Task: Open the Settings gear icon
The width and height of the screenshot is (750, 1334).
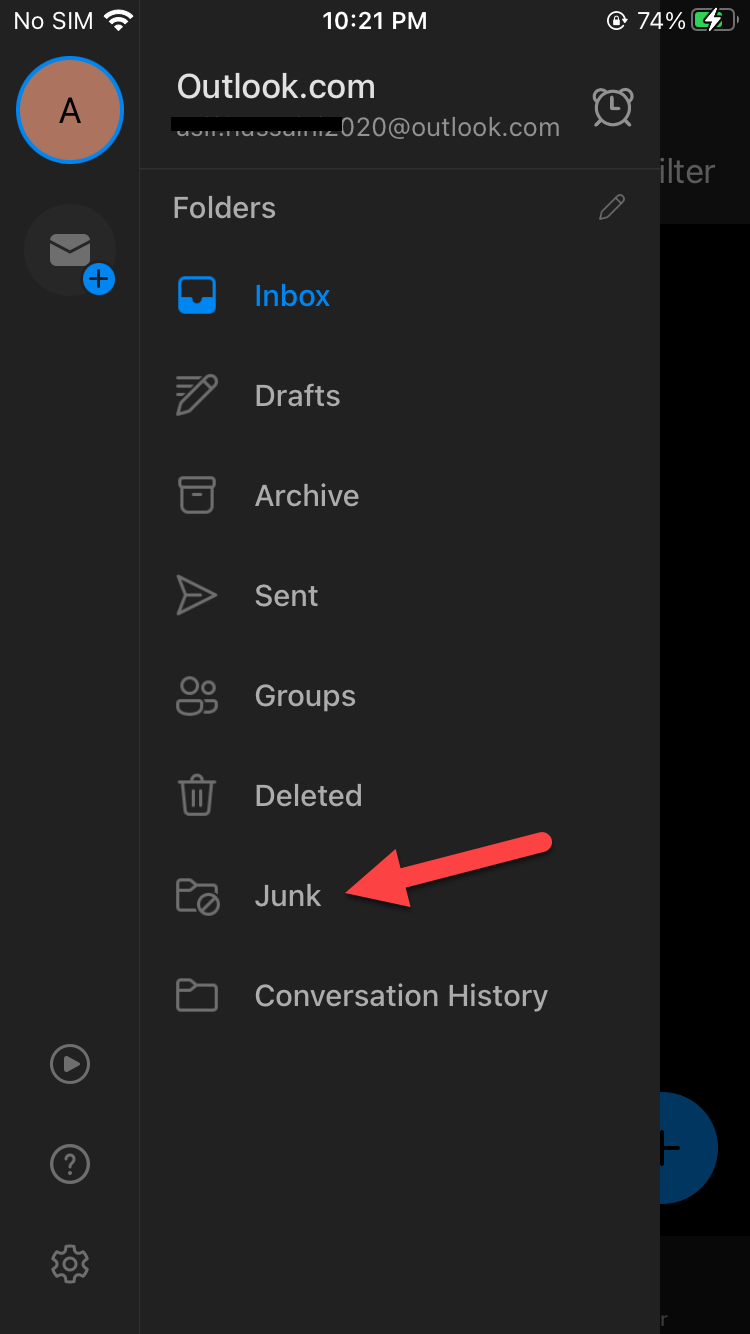Action: (70, 1265)
